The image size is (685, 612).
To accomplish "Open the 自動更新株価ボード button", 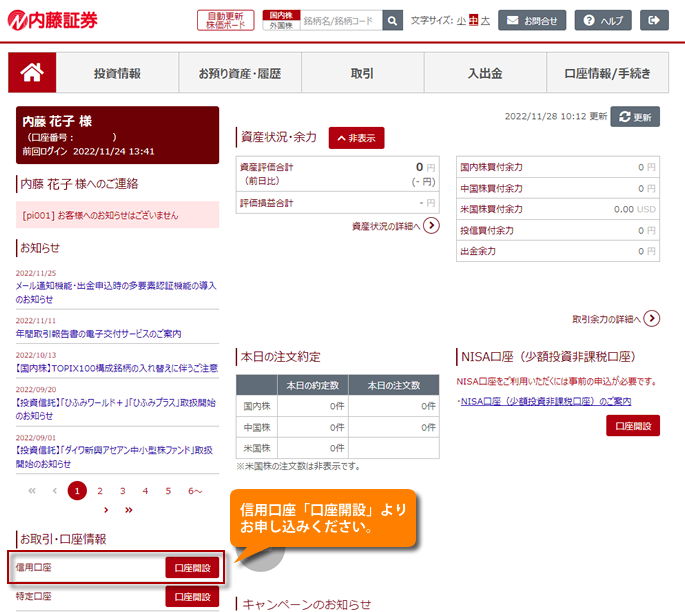I will [225, 20].
